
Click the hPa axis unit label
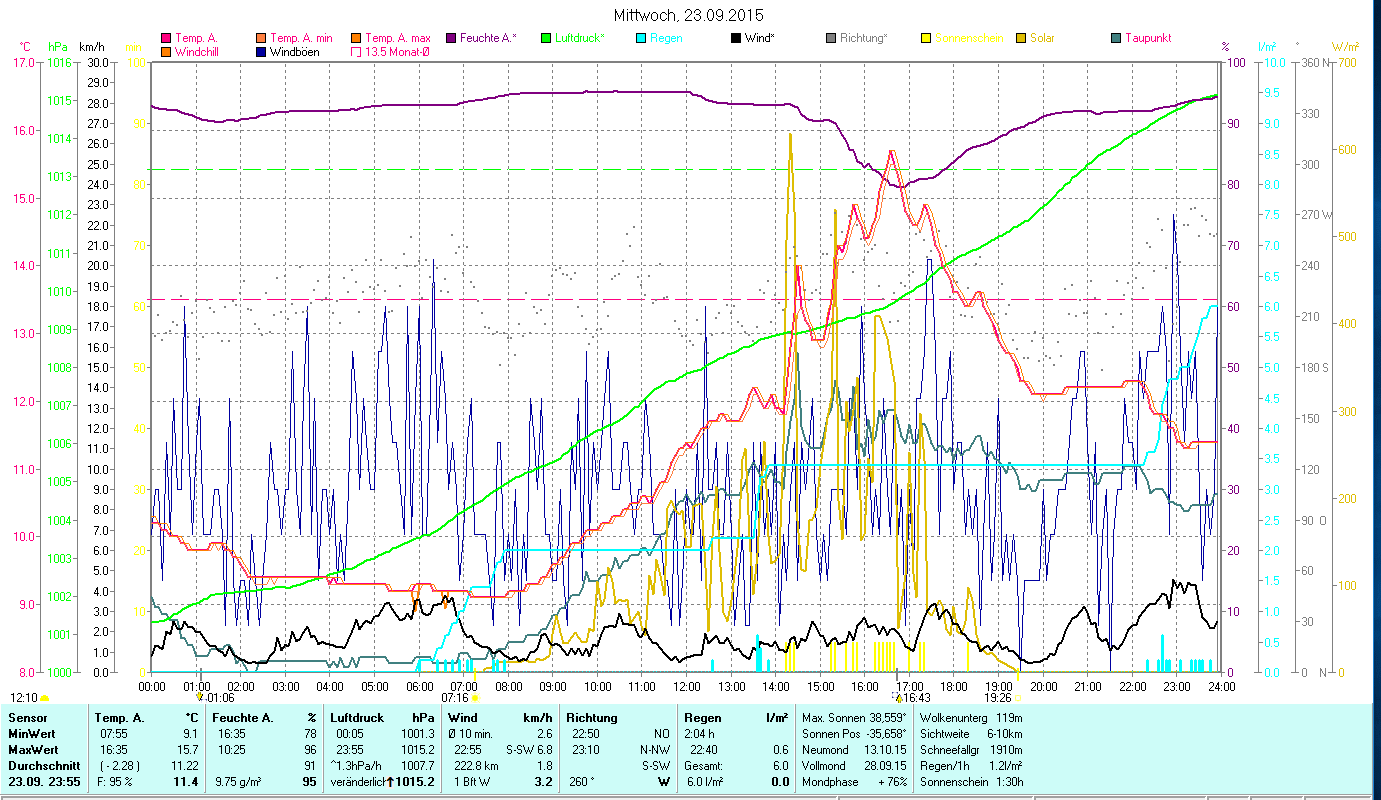point(58,47)
